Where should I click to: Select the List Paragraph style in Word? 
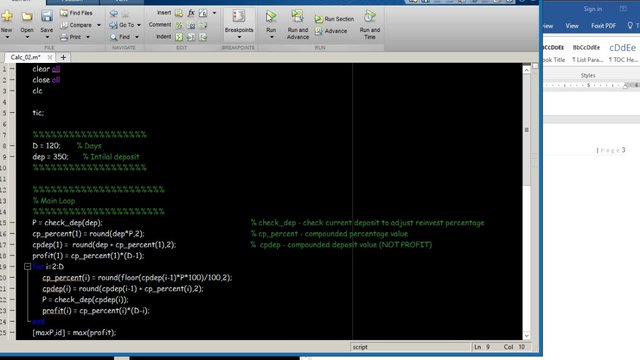pos(587,53)
